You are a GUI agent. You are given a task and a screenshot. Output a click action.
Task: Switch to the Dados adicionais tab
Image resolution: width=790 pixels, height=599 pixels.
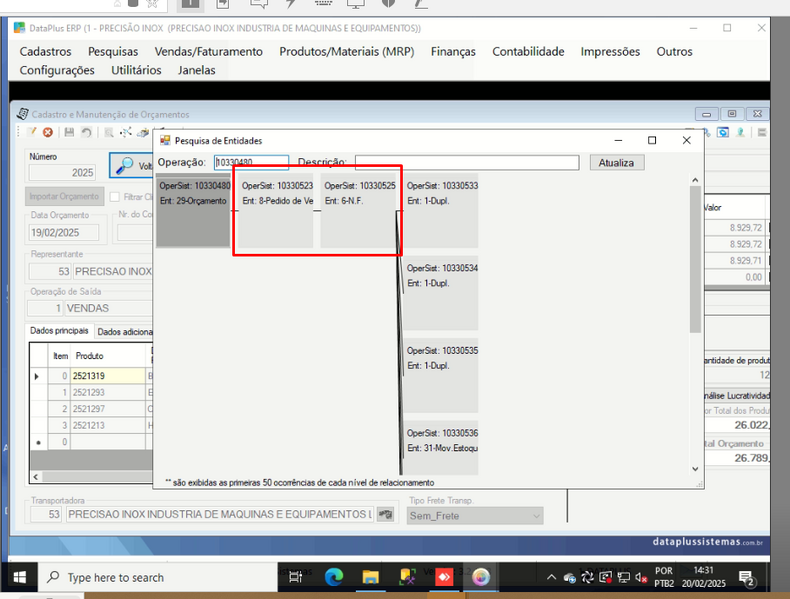point(124,332)
